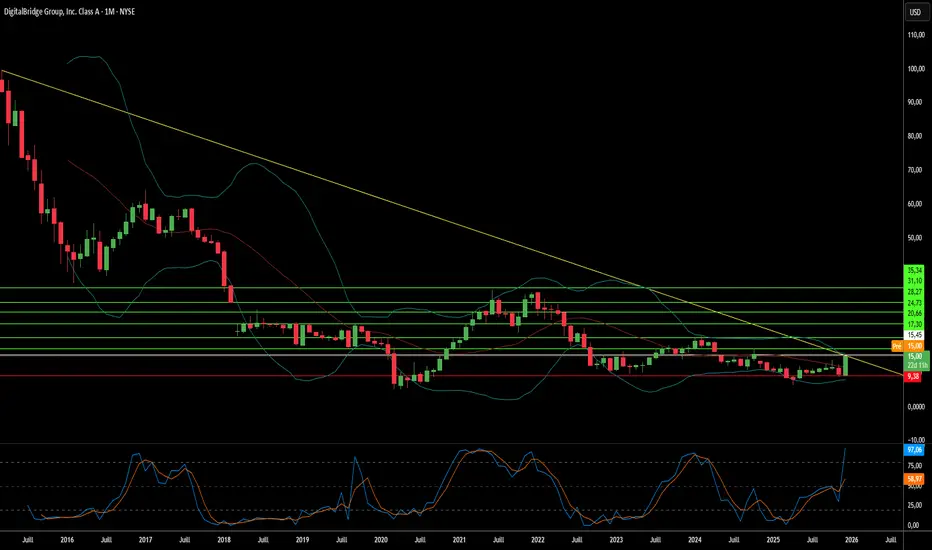932x550 pixels.
Task: Click the blue 97,06 stochastic value
Action: click(x=914, y=450)
